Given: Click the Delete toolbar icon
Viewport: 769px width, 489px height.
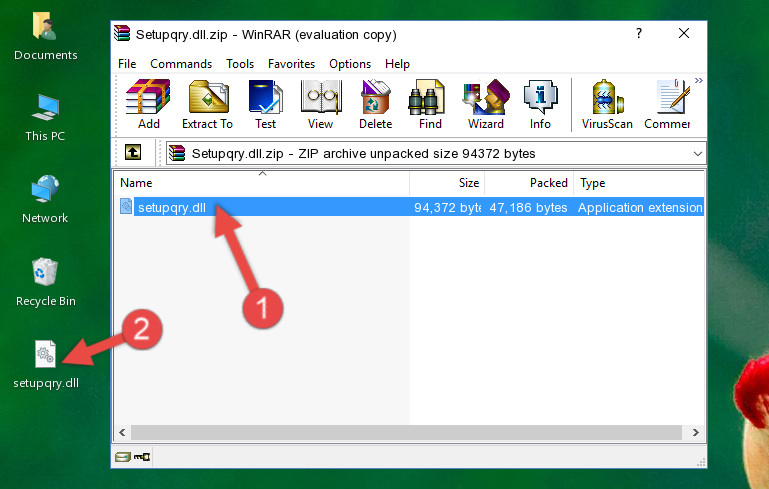Looking at the screenshot, I should [375, 104].
